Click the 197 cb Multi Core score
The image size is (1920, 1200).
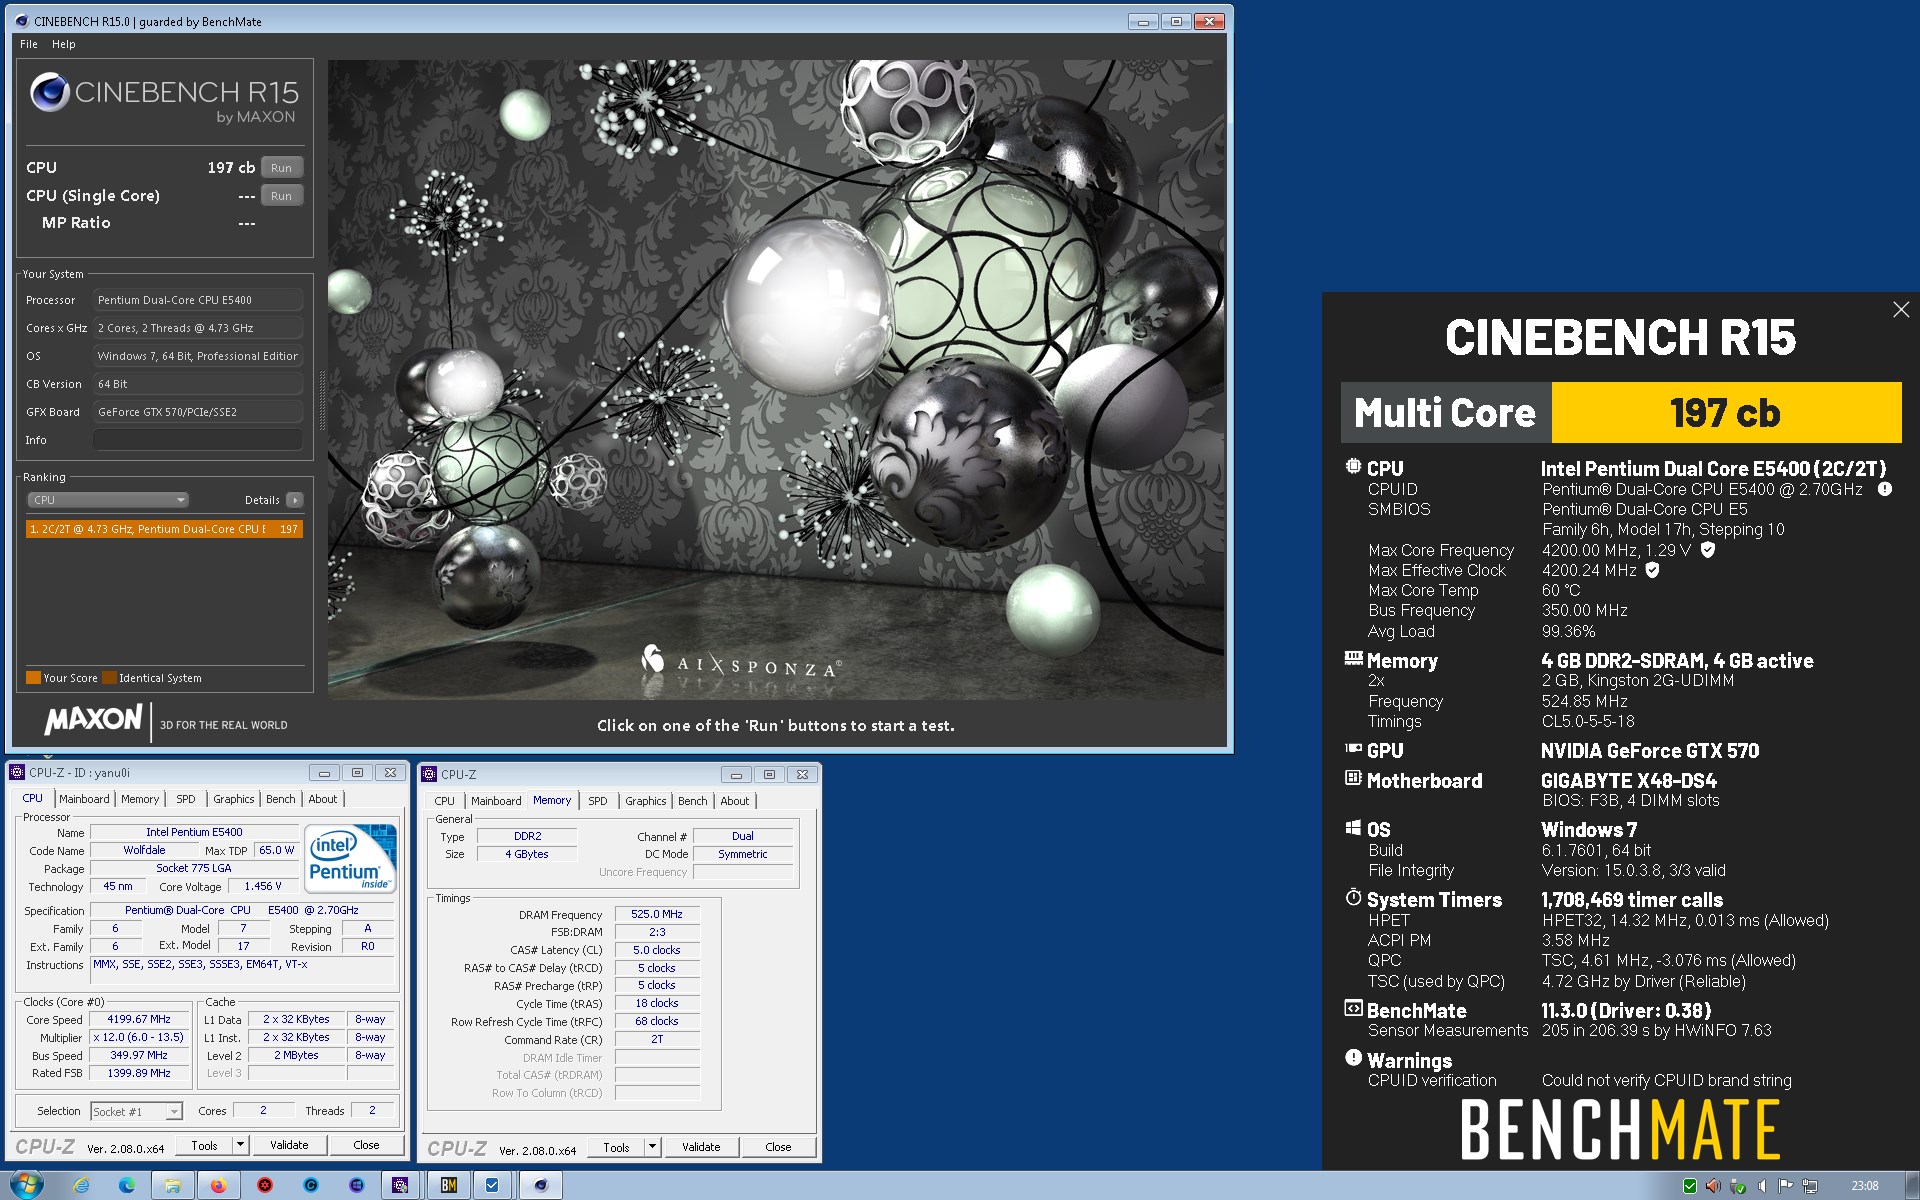tap(1725, 413)
